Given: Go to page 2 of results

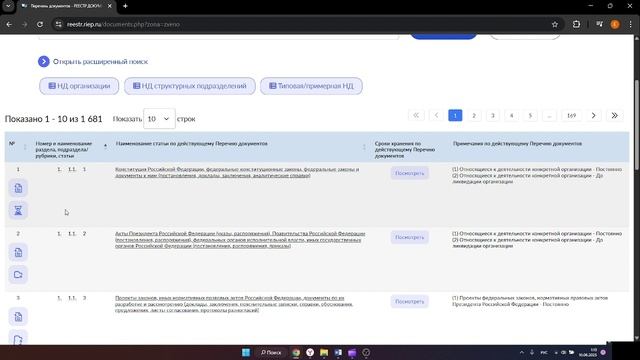Looking at the screenshot, I should [x=474, y=116].
